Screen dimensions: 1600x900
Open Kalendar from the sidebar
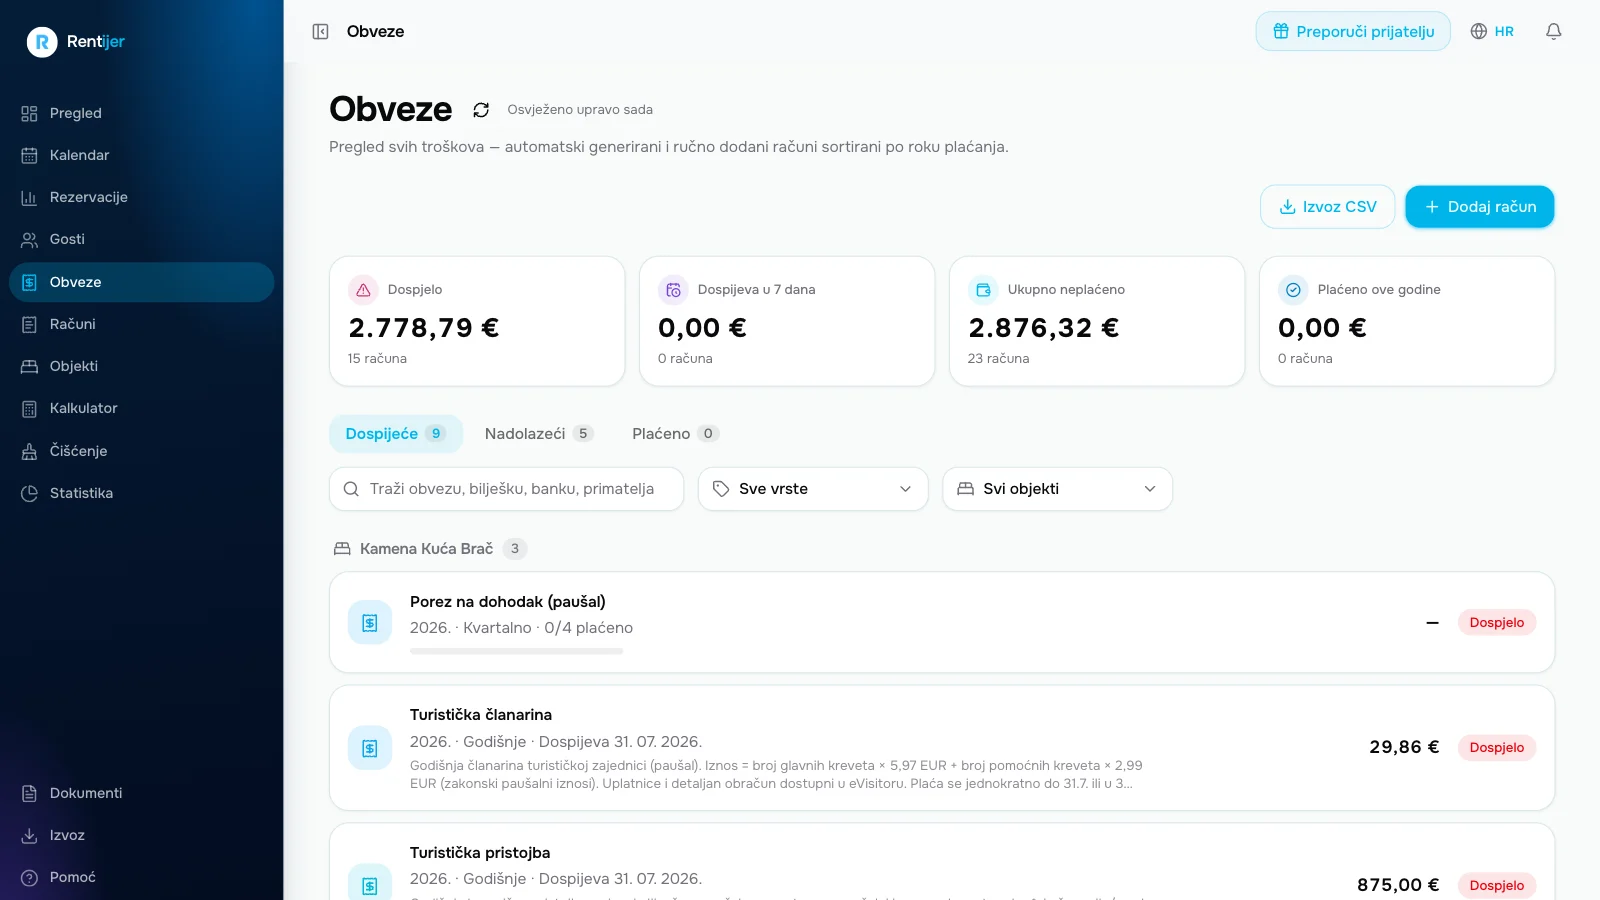pos(141,155)
